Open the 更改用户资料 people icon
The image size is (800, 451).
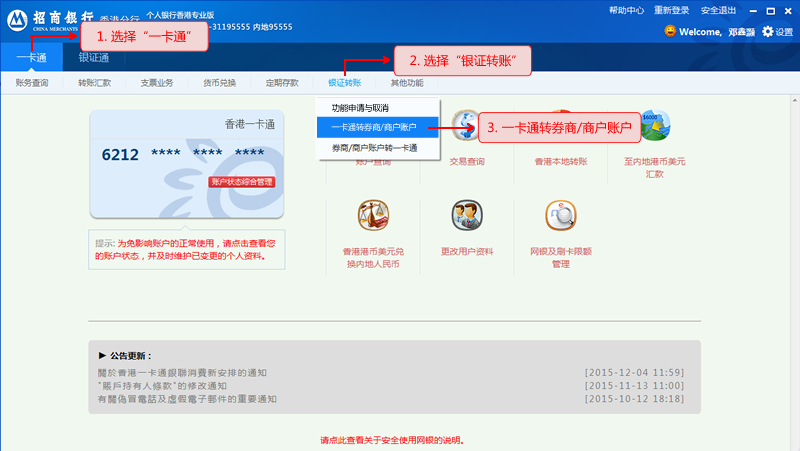pyautogui.click(x=467, y=215)
